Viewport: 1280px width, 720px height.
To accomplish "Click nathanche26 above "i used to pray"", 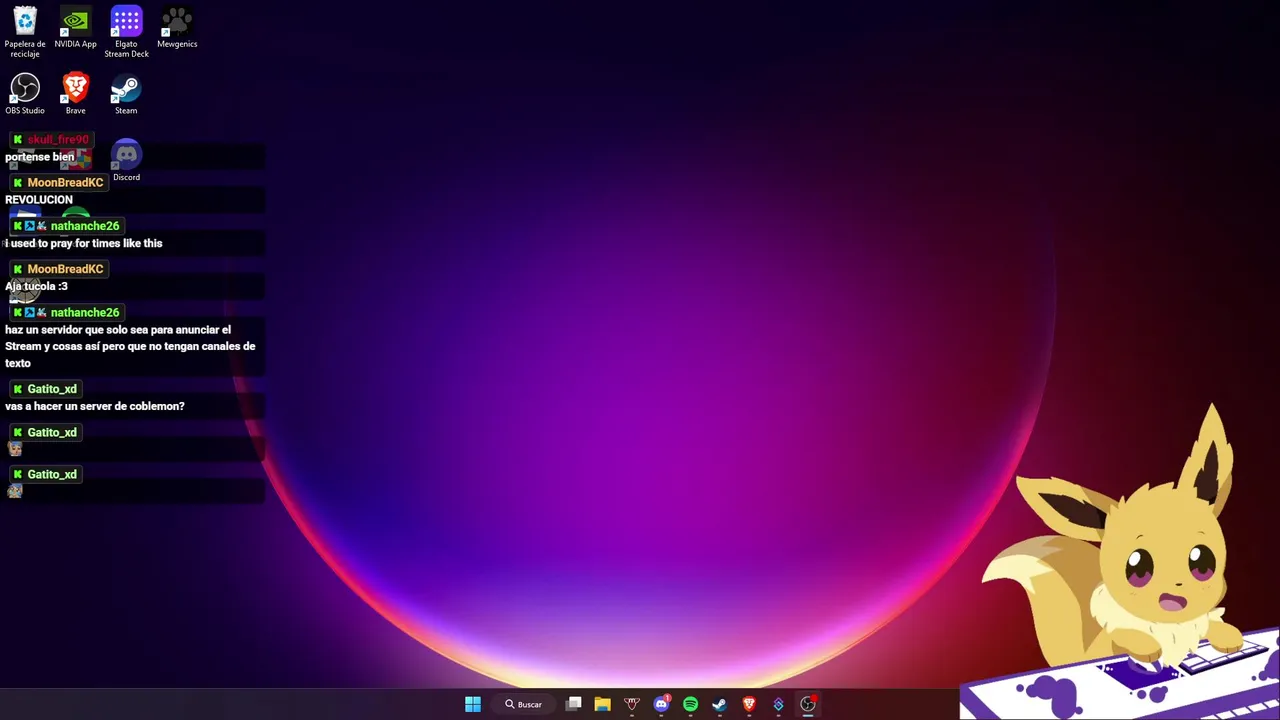I will pos(85,226).
